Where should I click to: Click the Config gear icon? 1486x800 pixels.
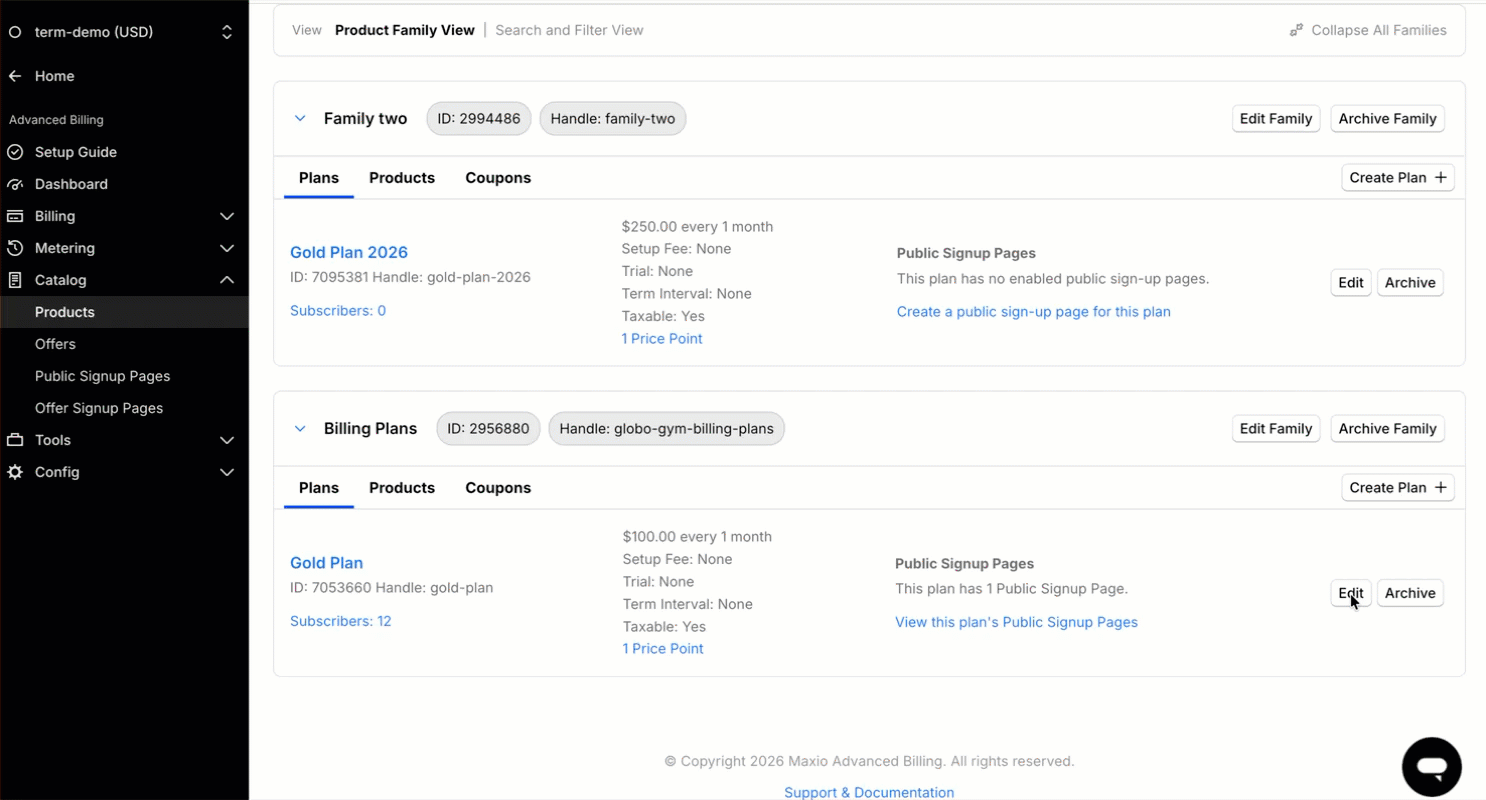click(x=15, y=472)
